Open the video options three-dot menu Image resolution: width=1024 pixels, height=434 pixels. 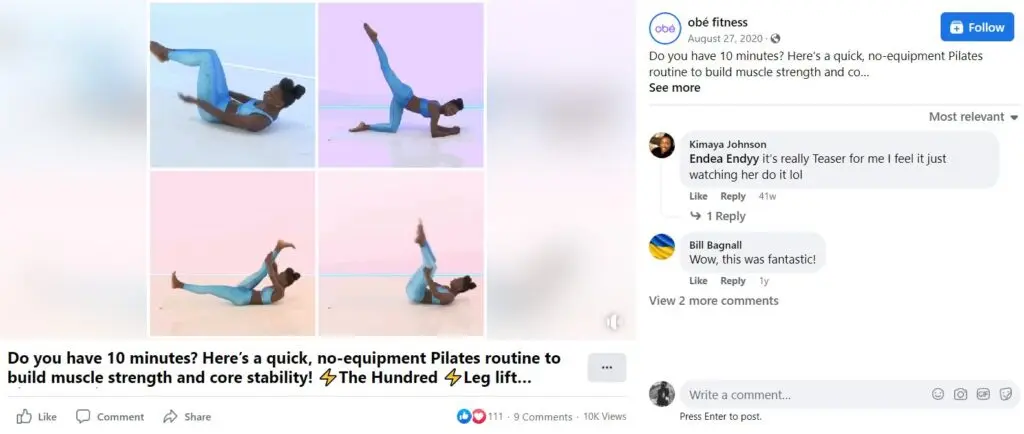point(607,367)
